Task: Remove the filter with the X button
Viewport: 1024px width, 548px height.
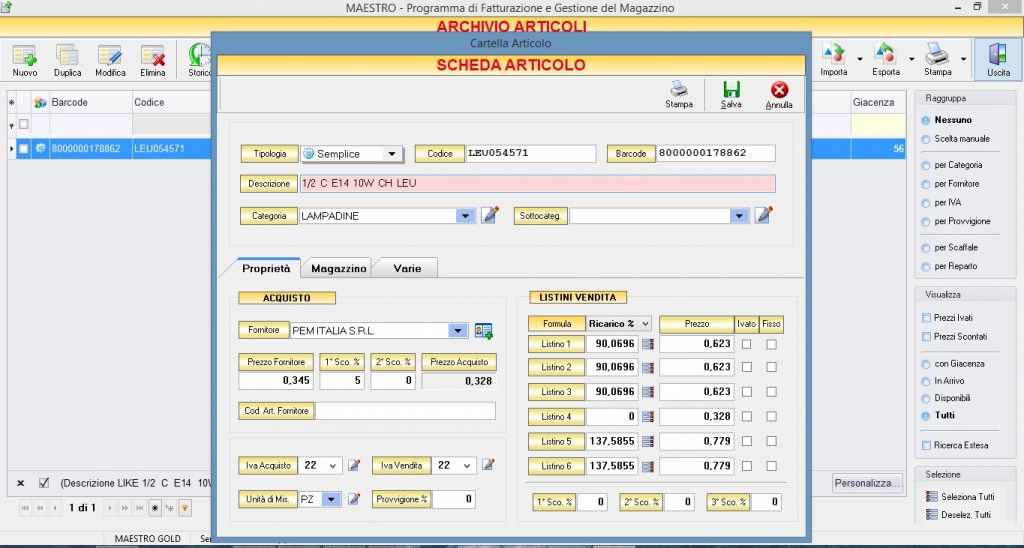Action: coord(20,483)
